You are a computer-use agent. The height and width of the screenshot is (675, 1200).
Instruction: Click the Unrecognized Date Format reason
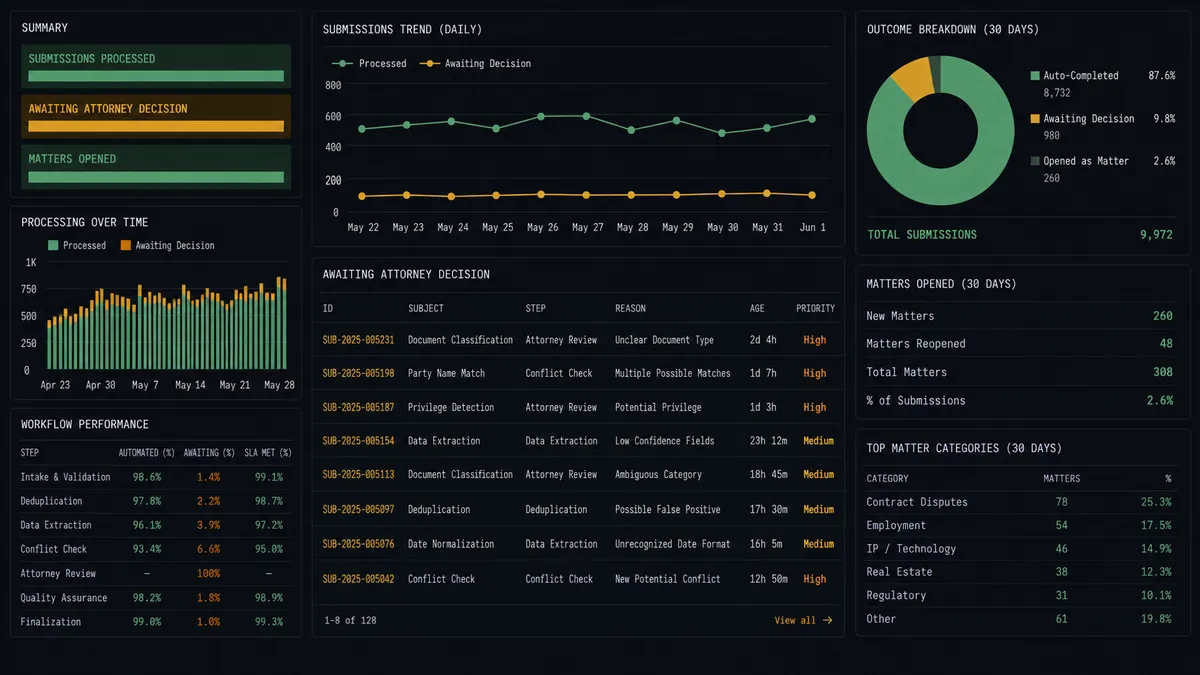coord(673,544)
